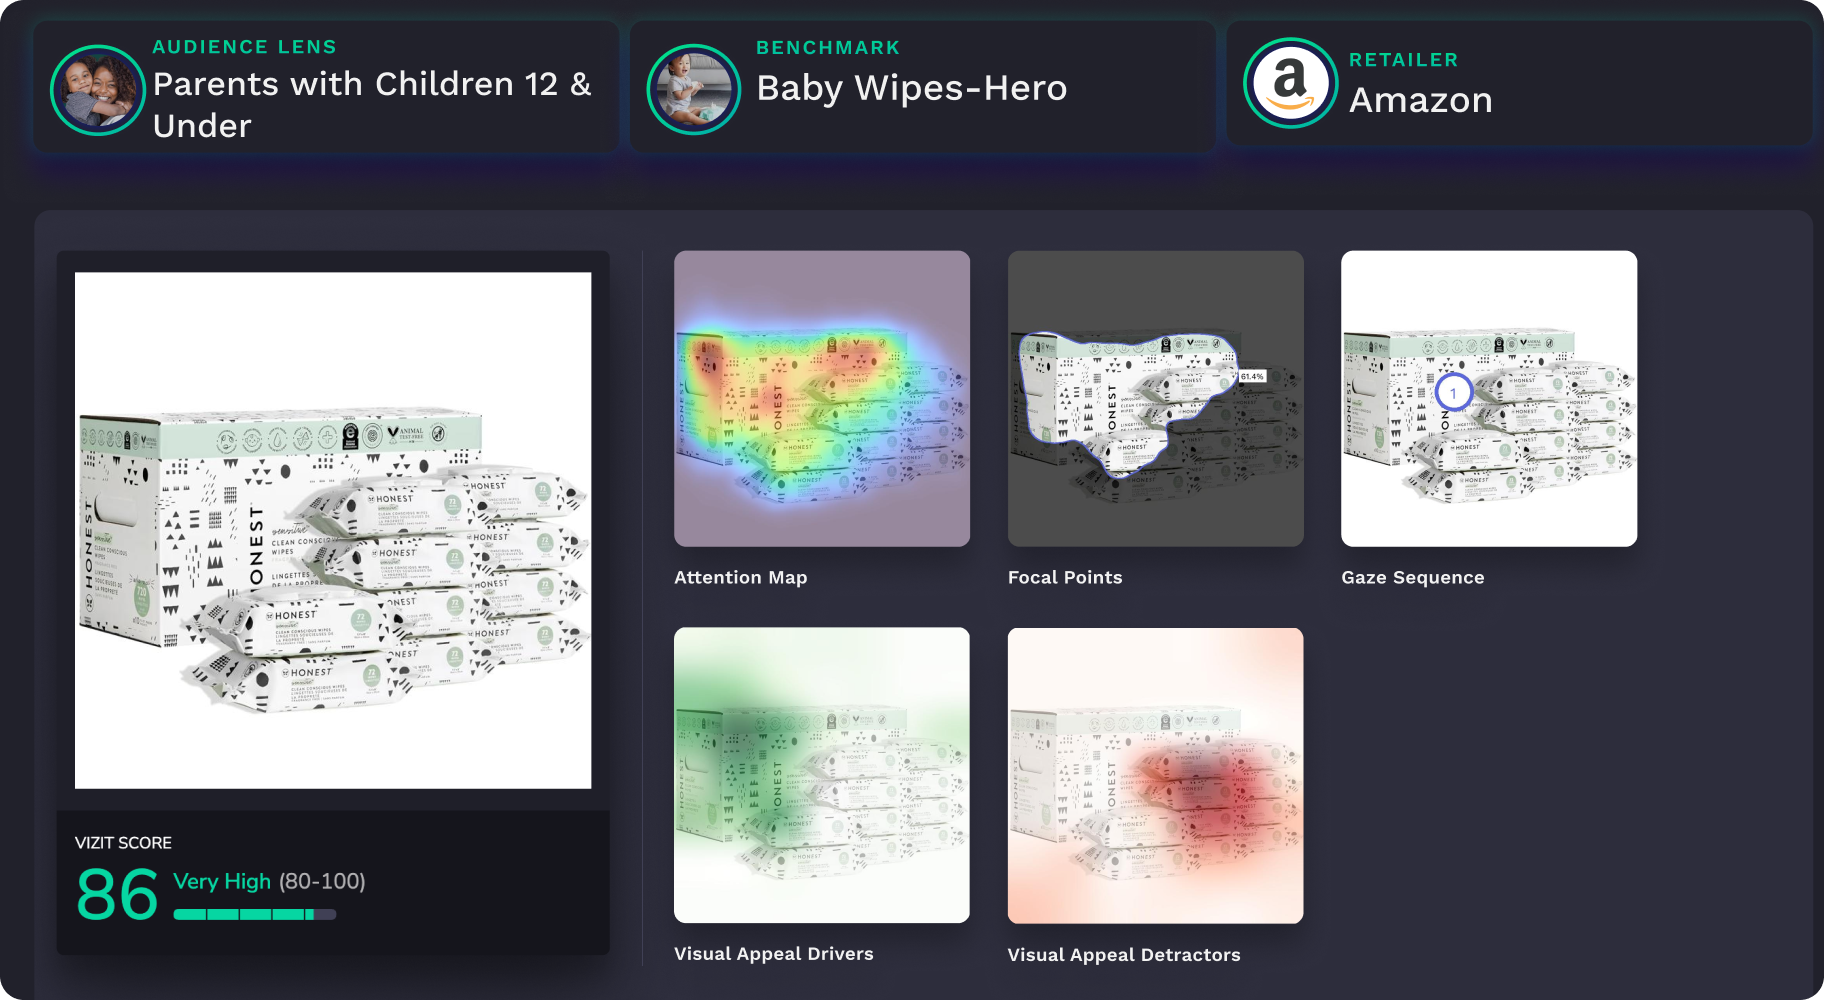Click the Baby Wipes-Hero benchmark avatar

pyautogui.click(x=692, y=88)
